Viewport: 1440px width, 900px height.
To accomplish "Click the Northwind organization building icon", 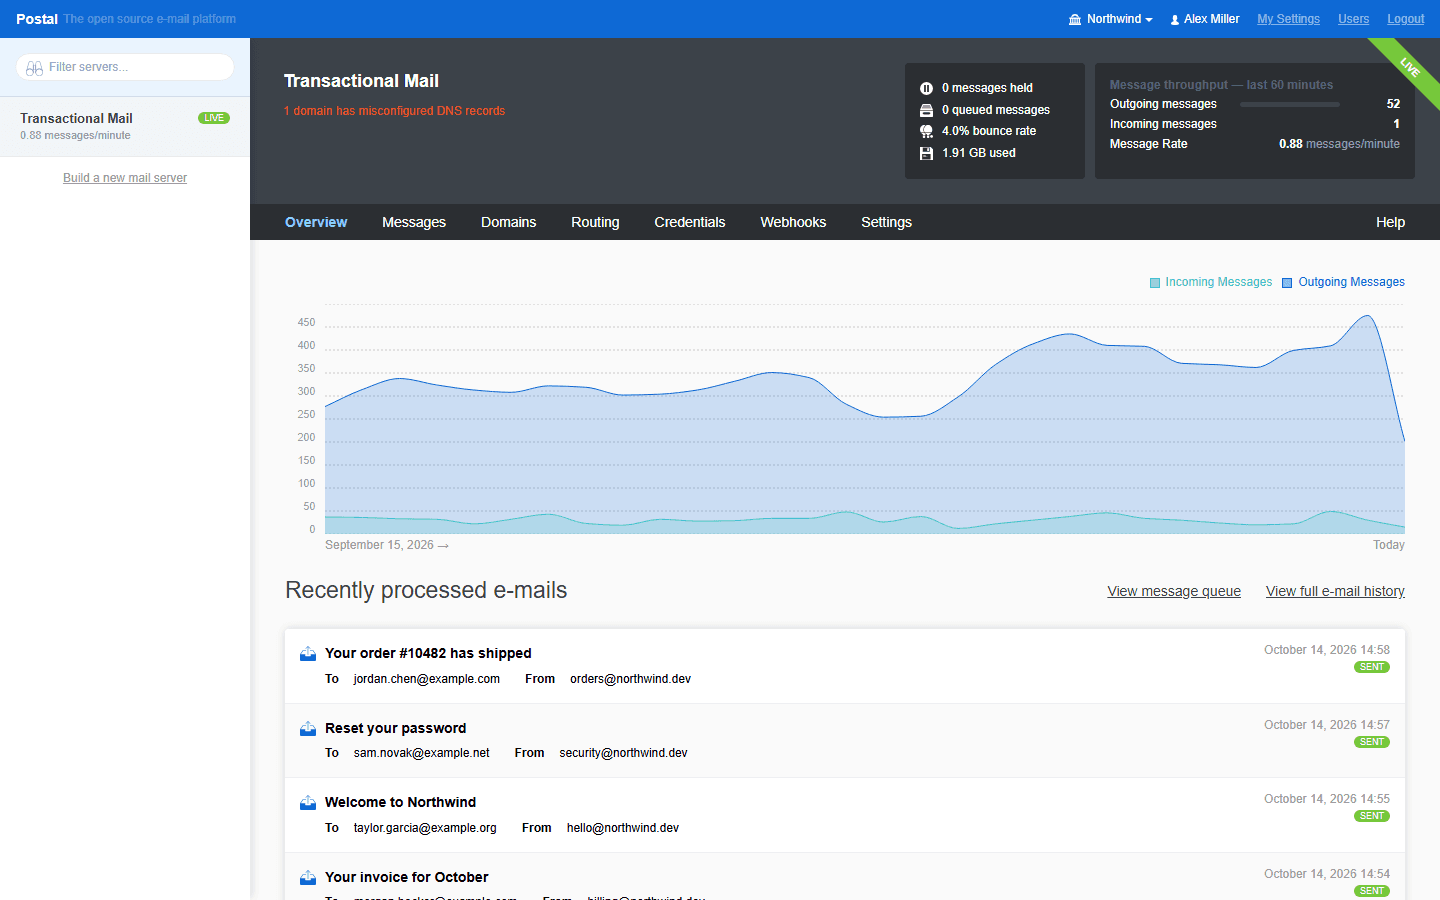I will [x=1075, y=19].
